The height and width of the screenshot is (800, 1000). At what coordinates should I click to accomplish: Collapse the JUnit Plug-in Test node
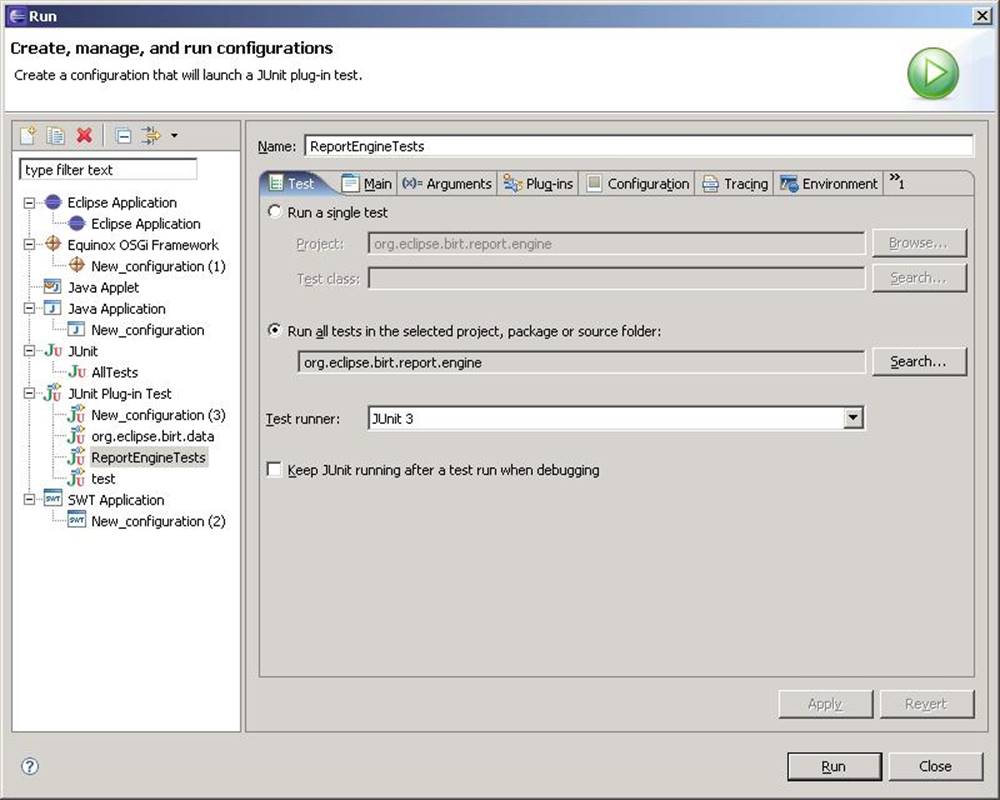pos(29,394)
